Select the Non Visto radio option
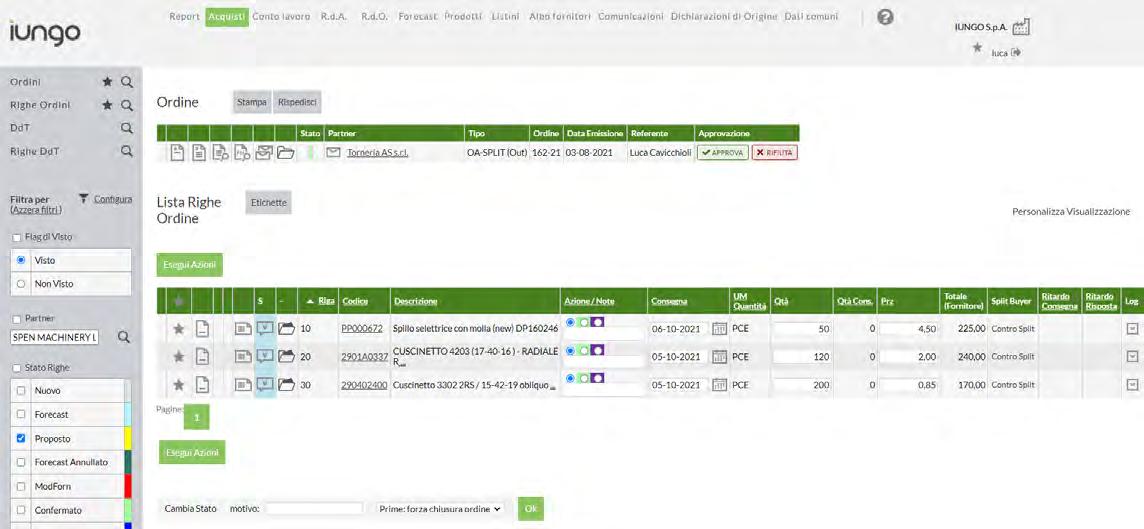The image size is (1144, 529). tap(21, 284)
